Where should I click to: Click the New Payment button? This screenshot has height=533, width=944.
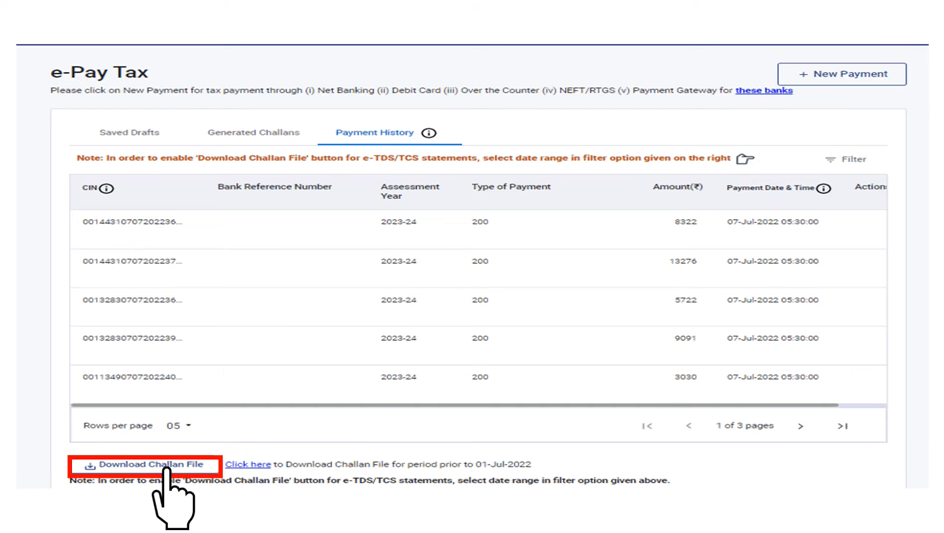tap(841, 74)
